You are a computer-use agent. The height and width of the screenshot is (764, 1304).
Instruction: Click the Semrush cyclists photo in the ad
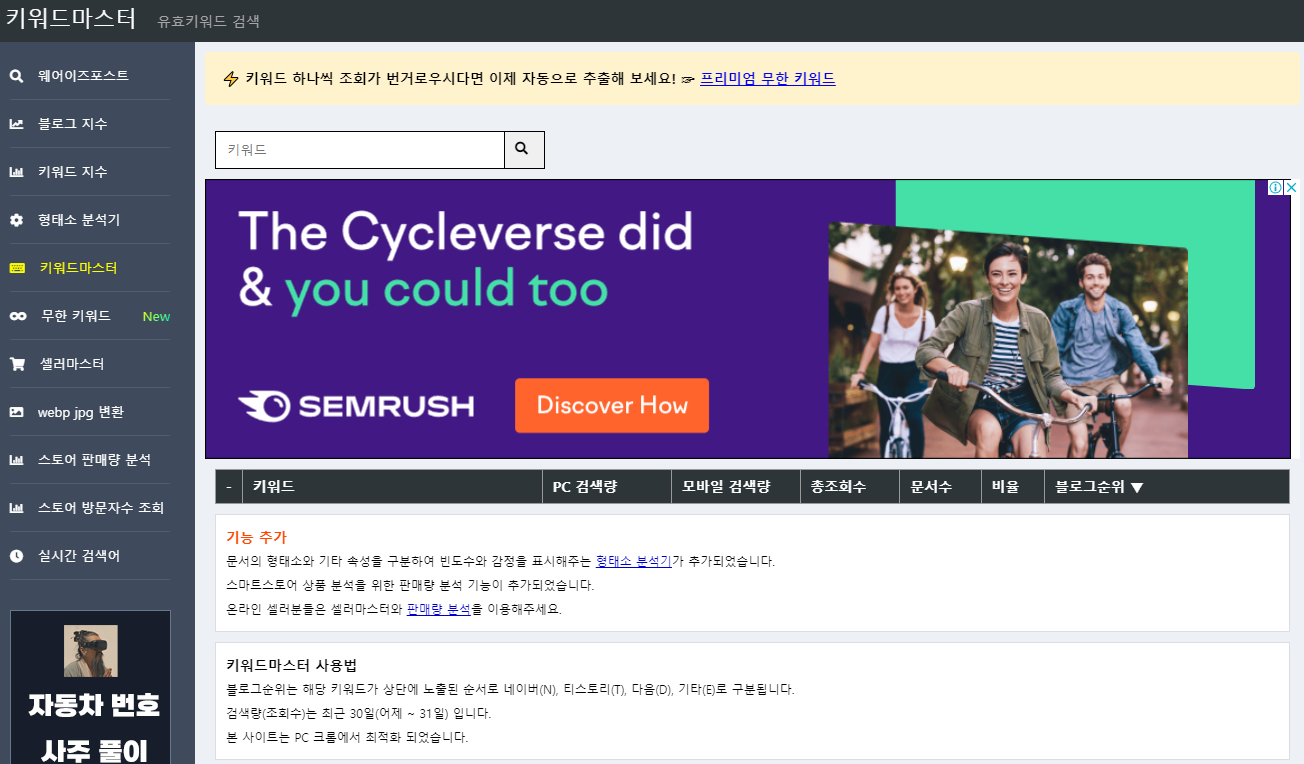pyautogui.click(x=1008, y=340)
